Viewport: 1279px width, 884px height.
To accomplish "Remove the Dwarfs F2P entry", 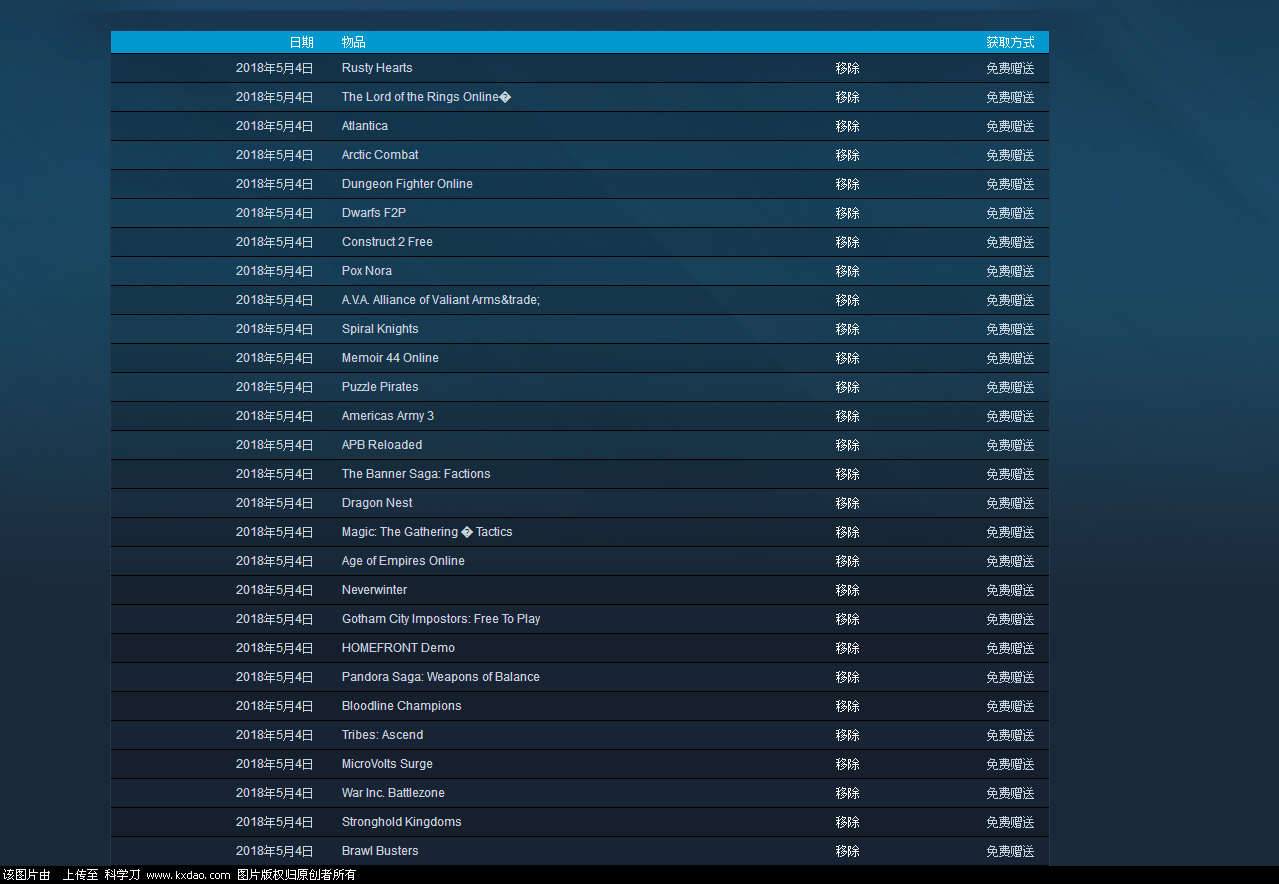I will (x=847, y=213).
